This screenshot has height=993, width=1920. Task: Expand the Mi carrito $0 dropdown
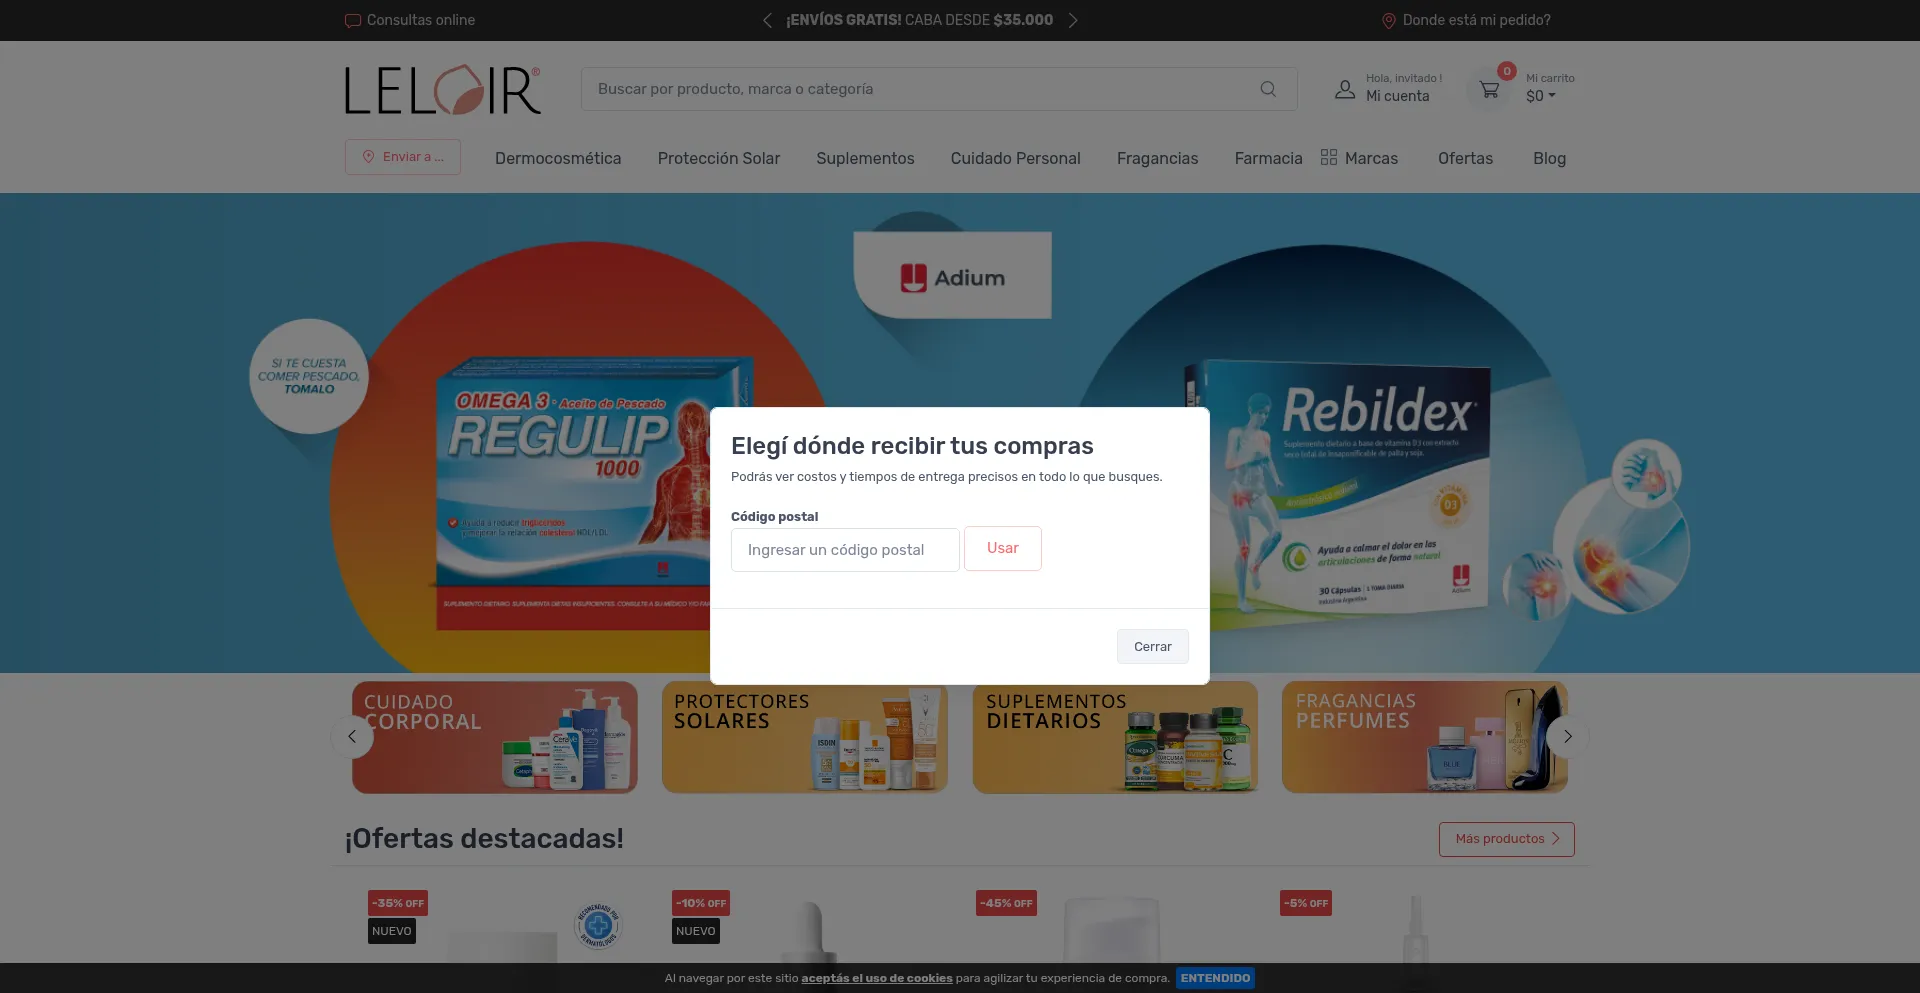(x=1541, y=96)
